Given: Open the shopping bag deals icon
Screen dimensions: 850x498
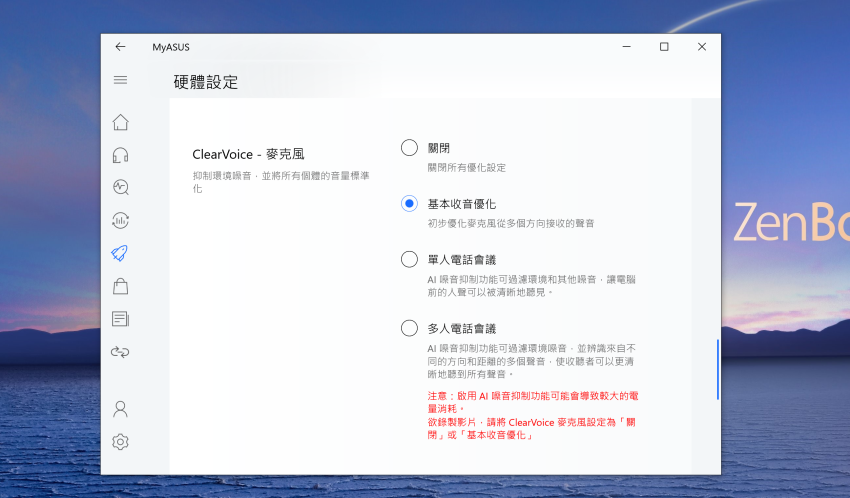Looking at the screenshot, I should pos(120,286).
